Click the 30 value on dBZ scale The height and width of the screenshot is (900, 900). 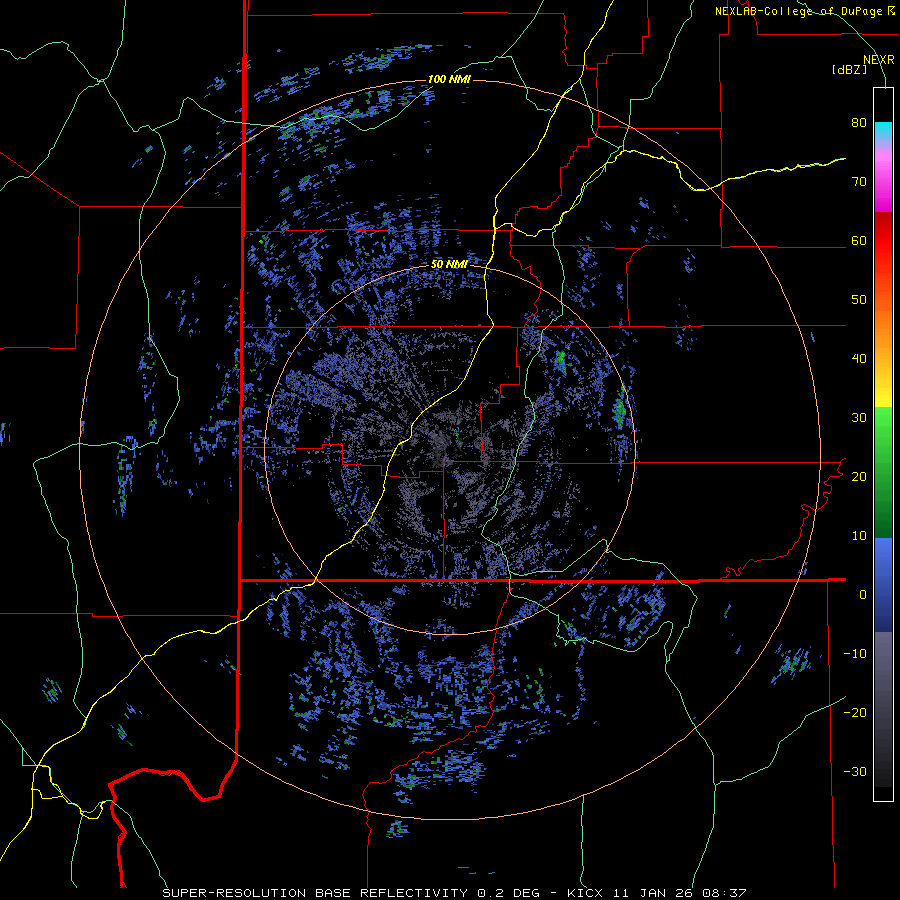(859, 418)
